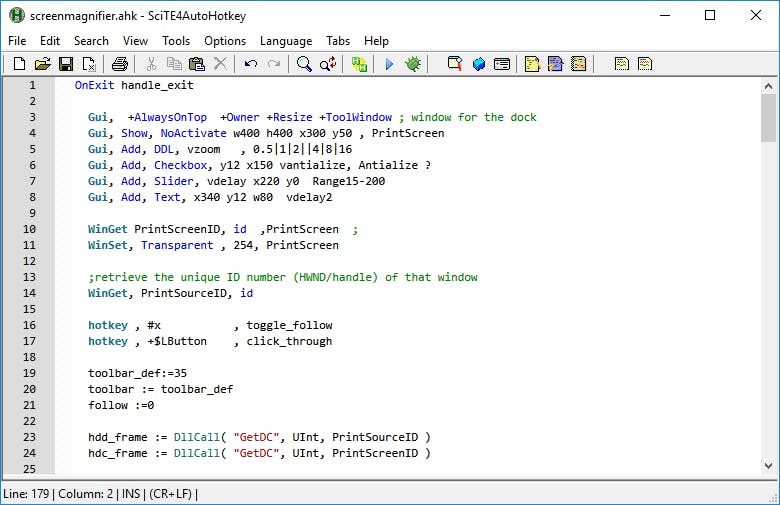Click the vertical scrollbar up arrow
This screenshot has width=780, height=505.
click(x=769, y=87)
